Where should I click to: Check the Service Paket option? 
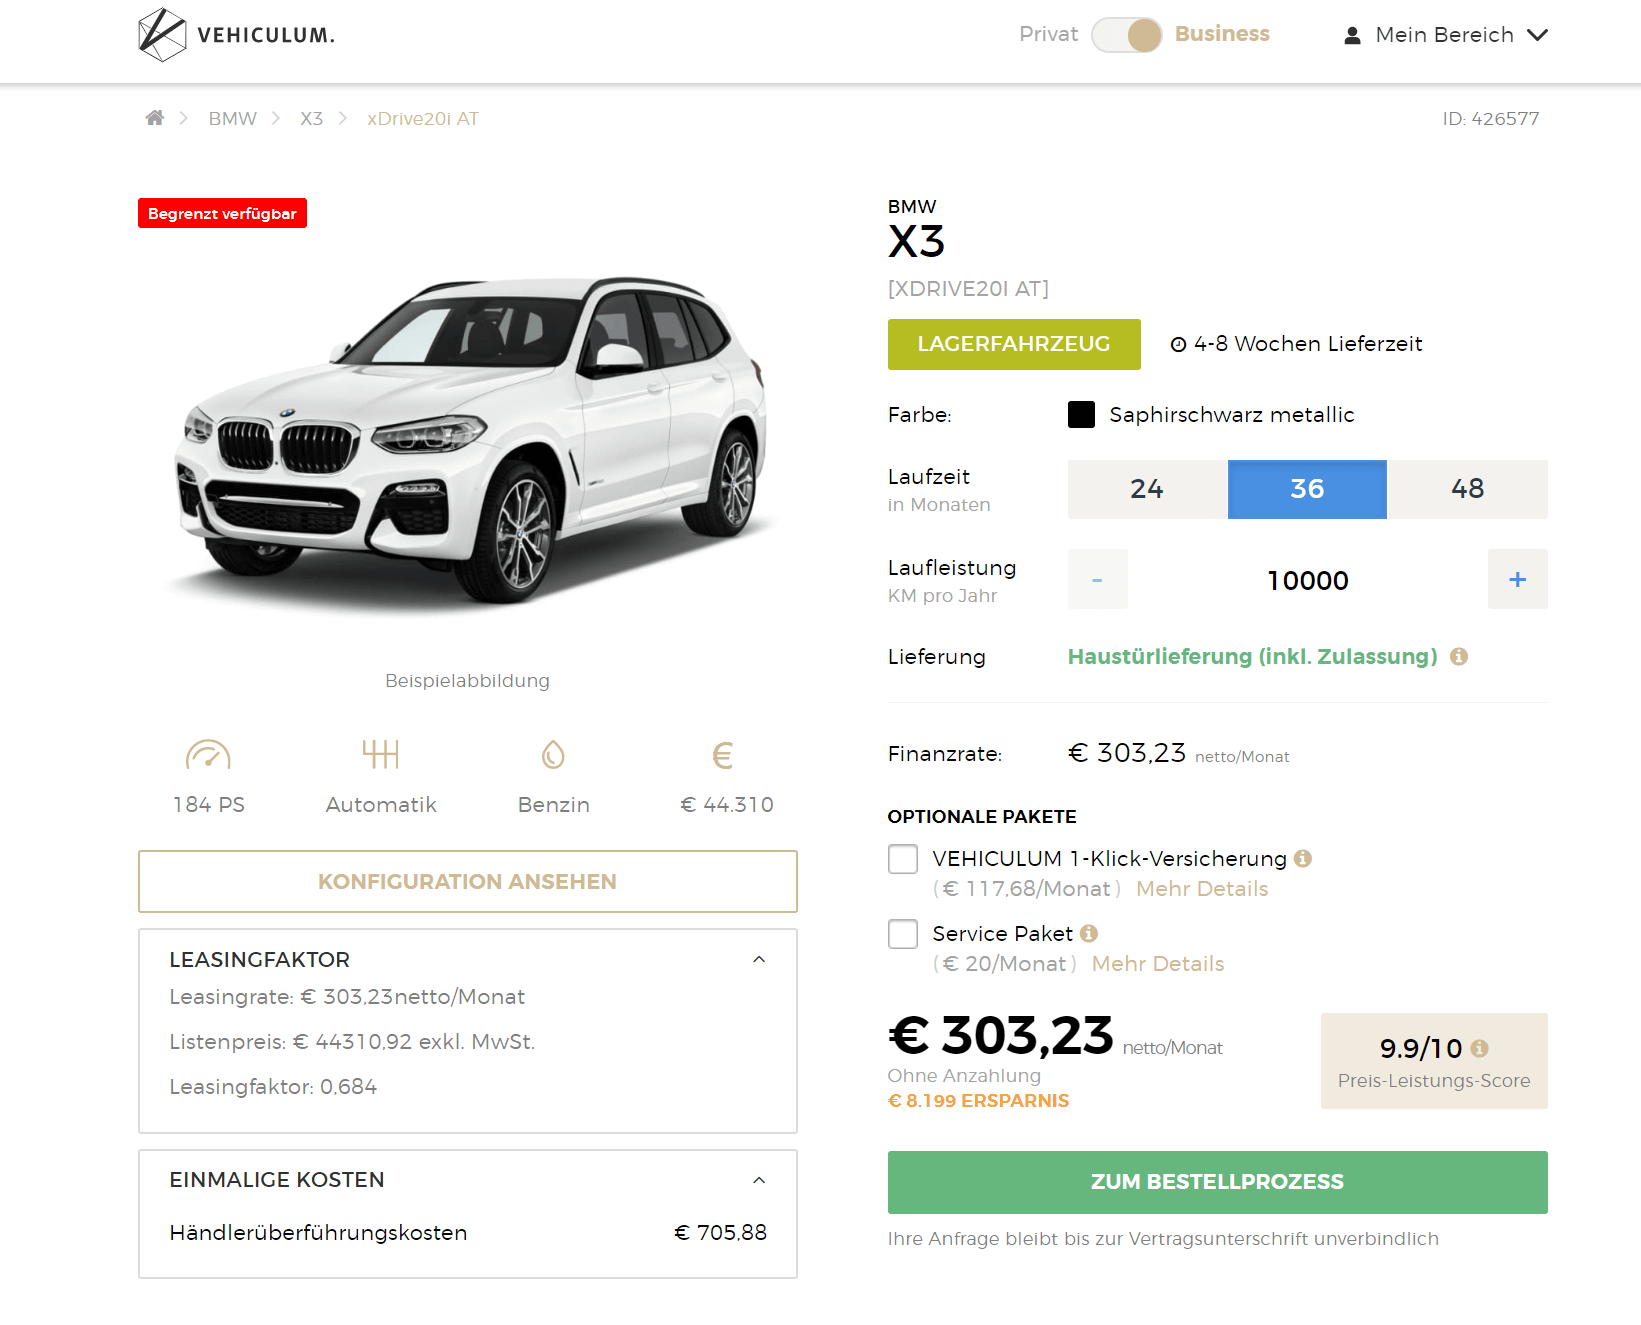point(903,934)
